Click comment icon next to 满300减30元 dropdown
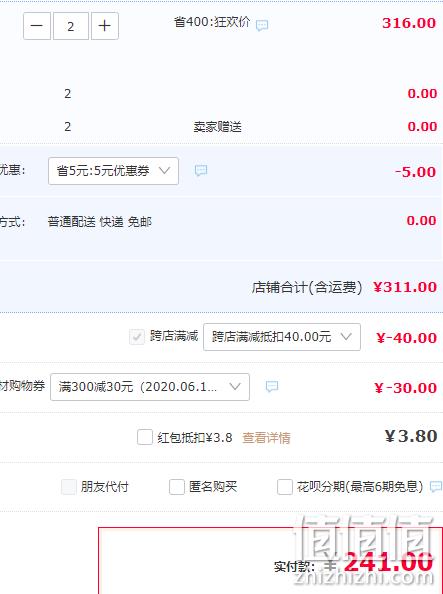This screenshot has width=443, height=594. click(x=272, y=386)
